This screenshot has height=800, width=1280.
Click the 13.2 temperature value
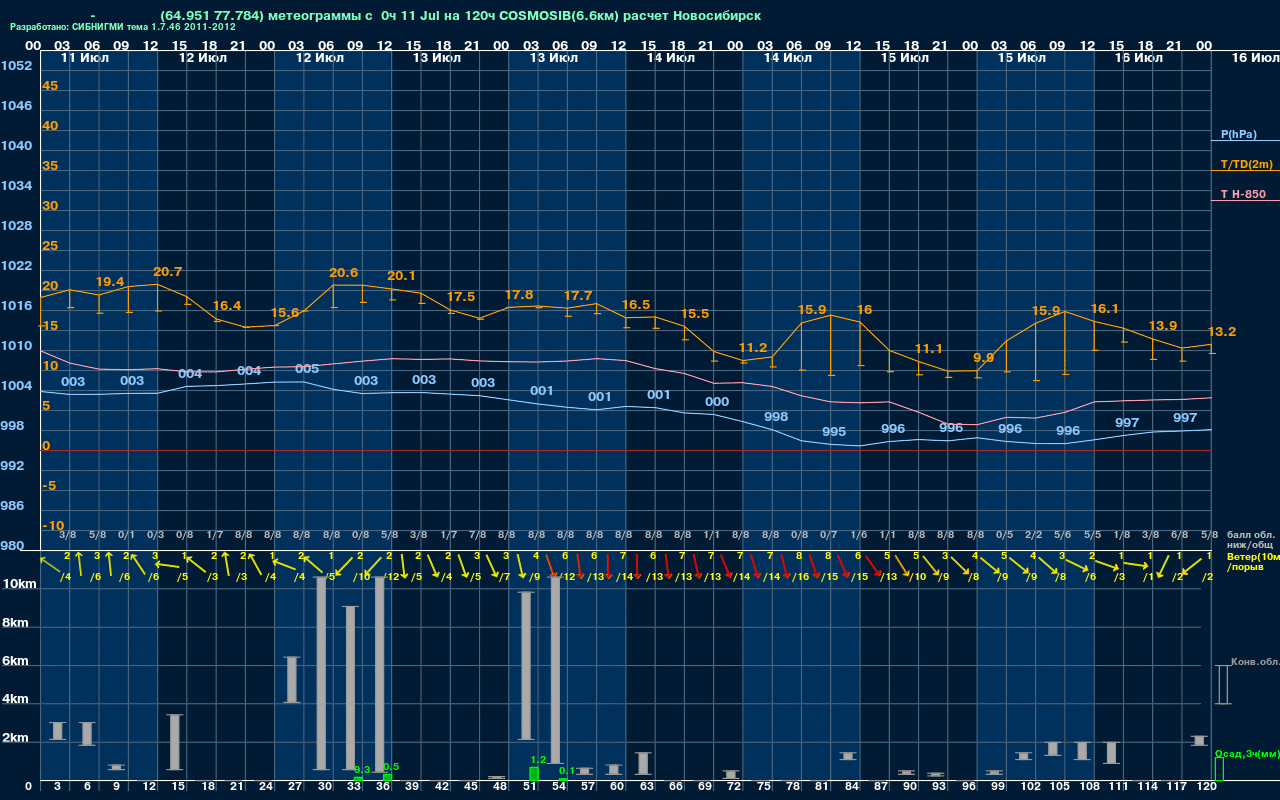[1222, 332]
